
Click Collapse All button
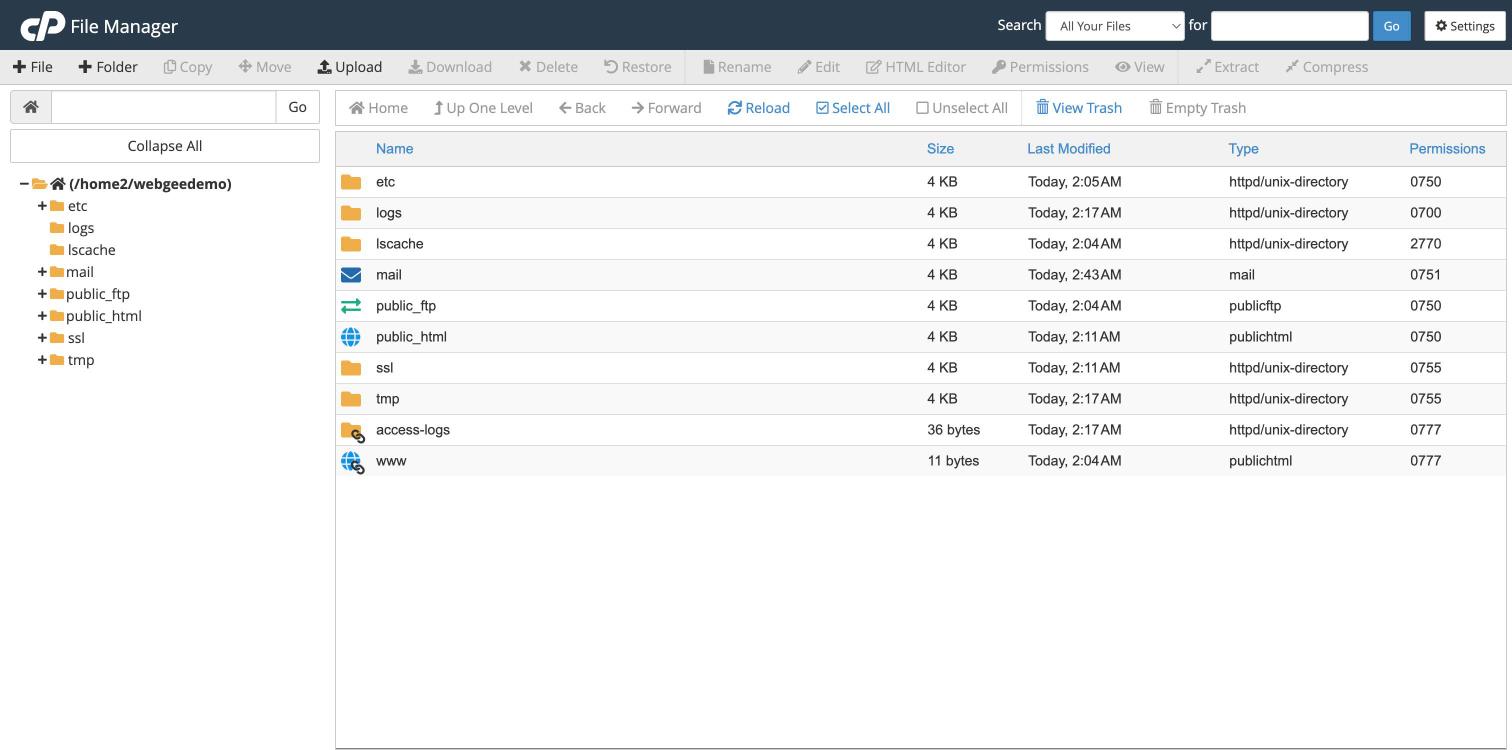click(165, 146)
